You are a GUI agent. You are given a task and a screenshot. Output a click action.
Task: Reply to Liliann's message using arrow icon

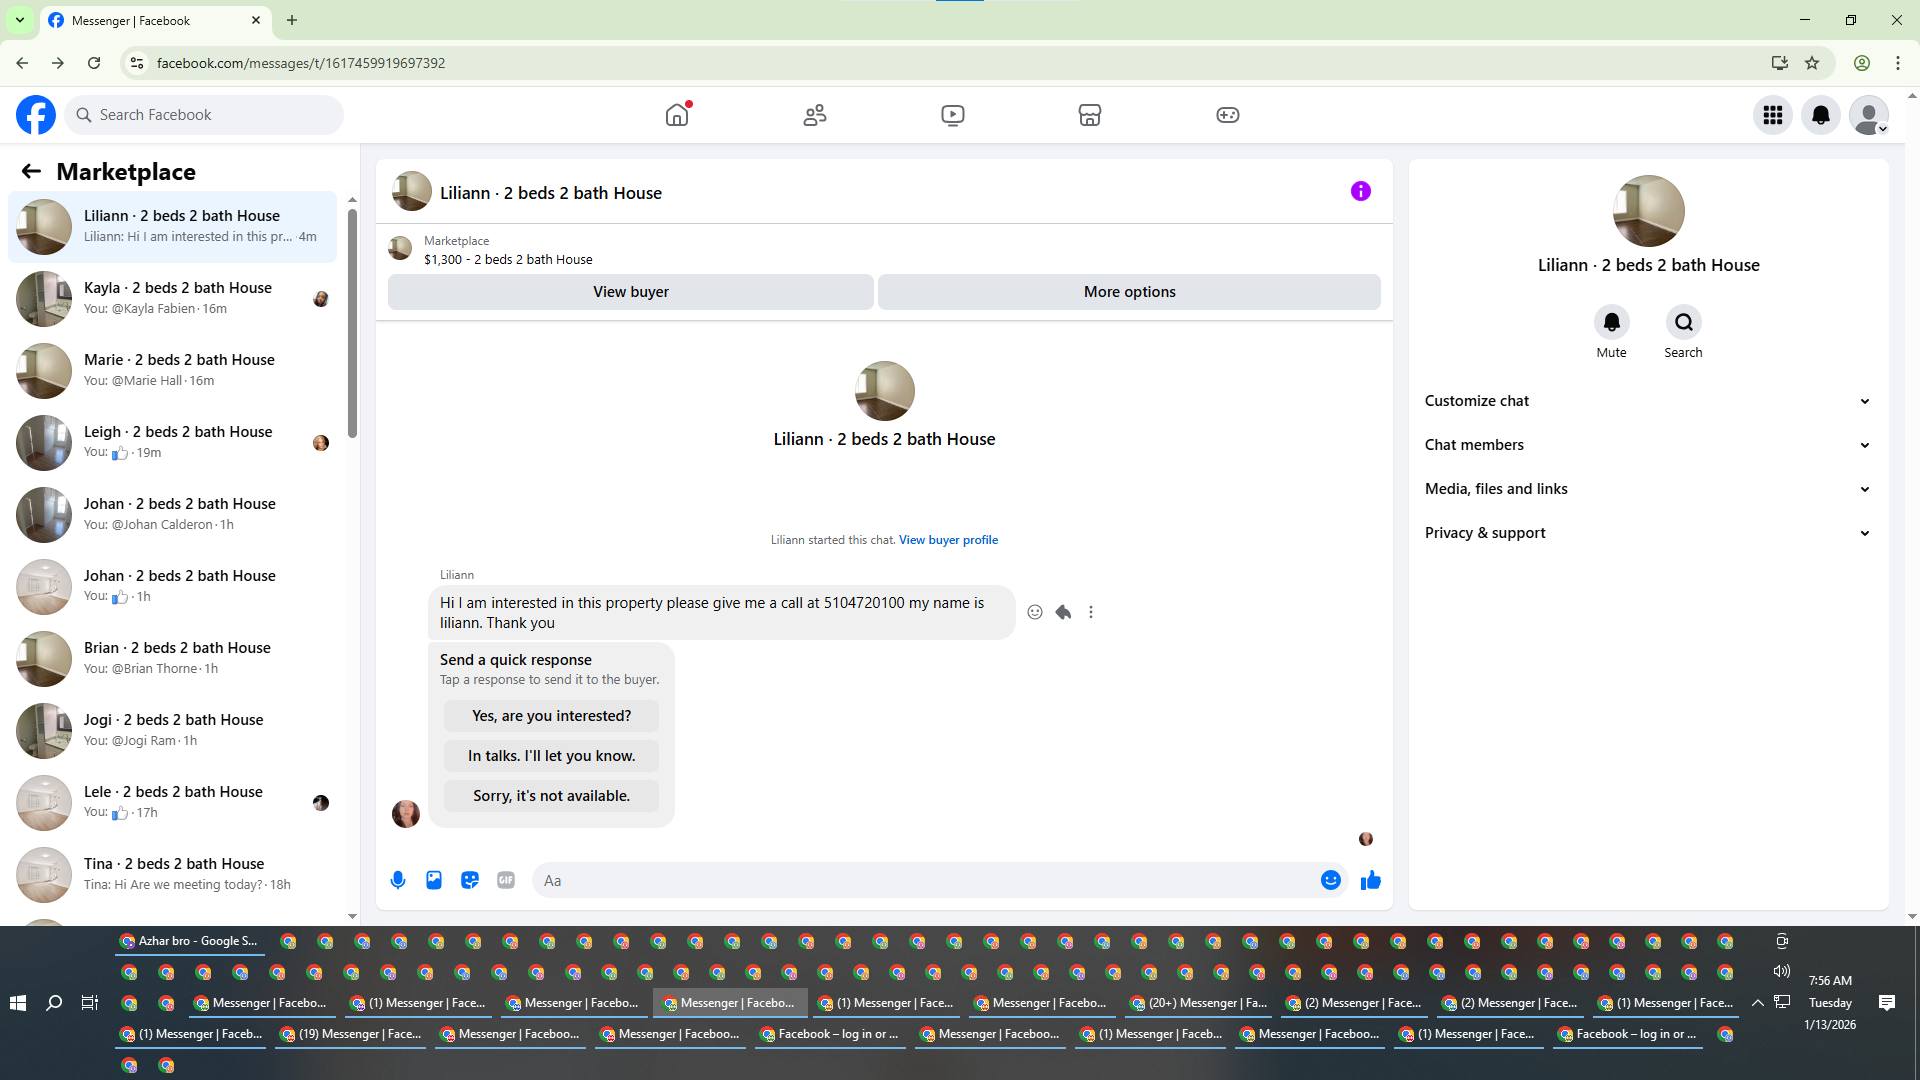click(x=1063, y=612)
